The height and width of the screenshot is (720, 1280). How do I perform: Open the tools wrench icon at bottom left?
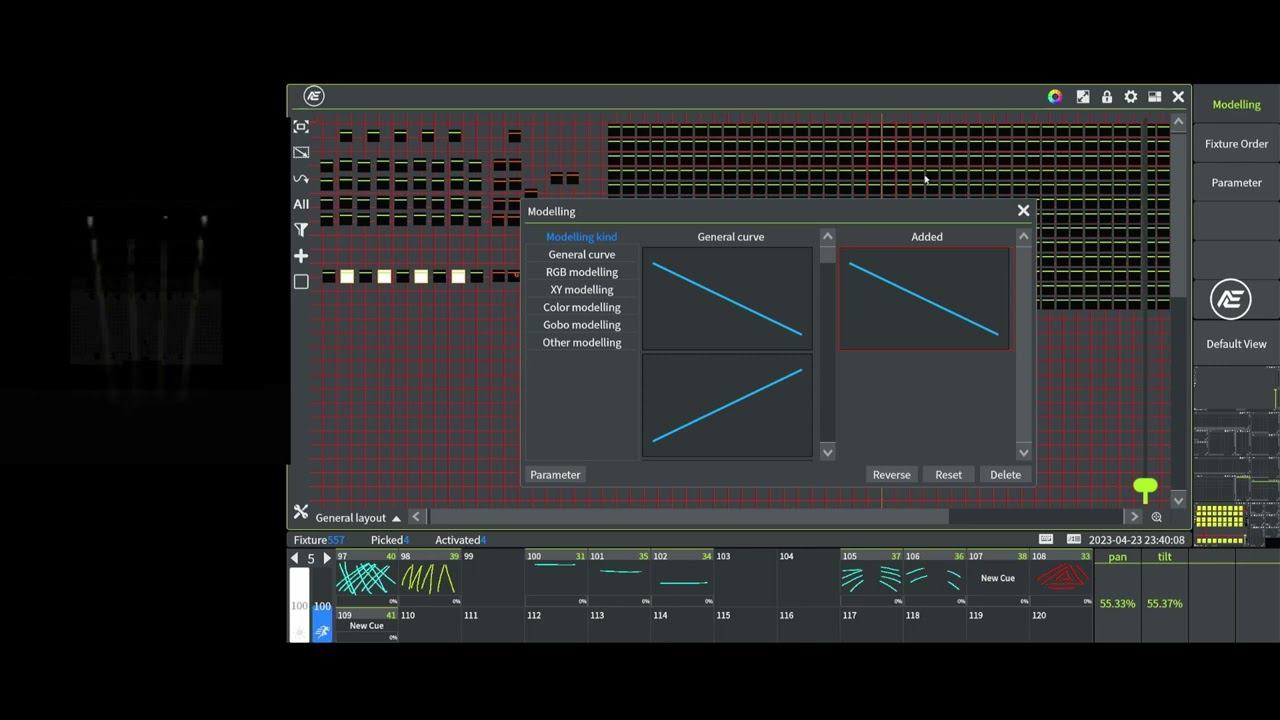point(301,513)
